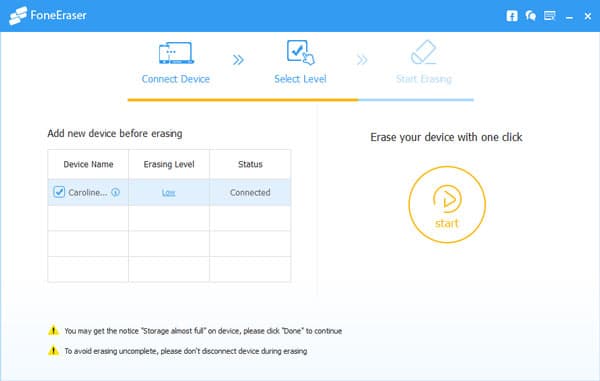600x381 pixels.
Task: Click the Erasing Level column header
Action: tap(169, 164)
